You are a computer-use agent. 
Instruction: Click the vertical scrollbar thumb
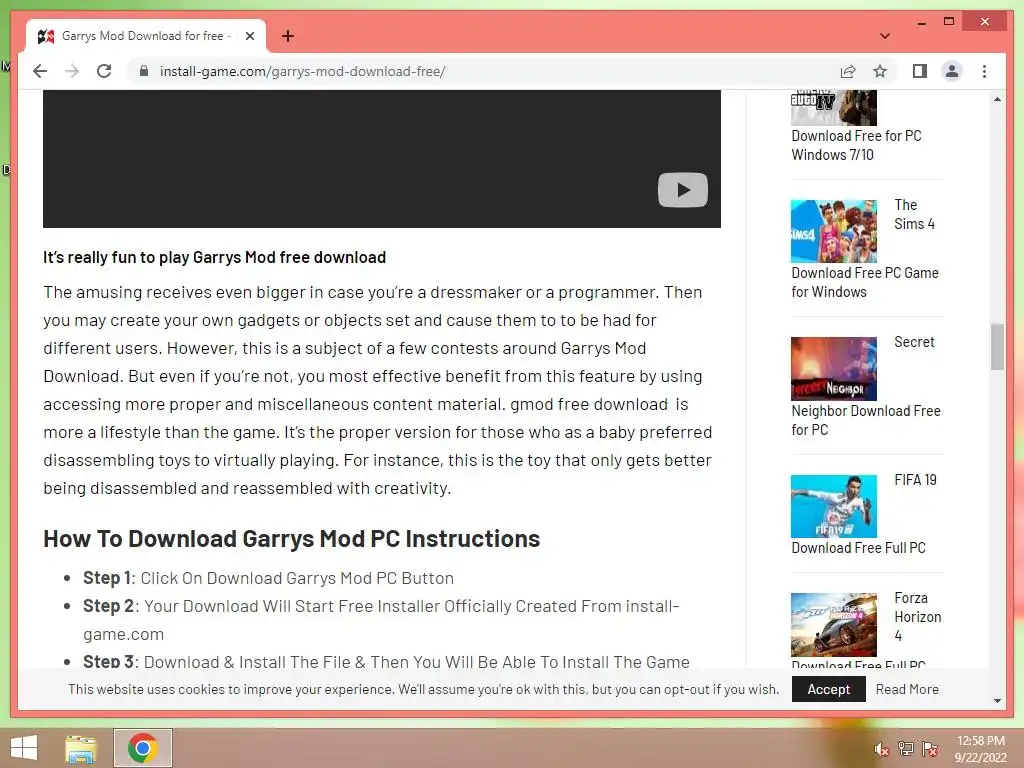click(x=997, y=347)
